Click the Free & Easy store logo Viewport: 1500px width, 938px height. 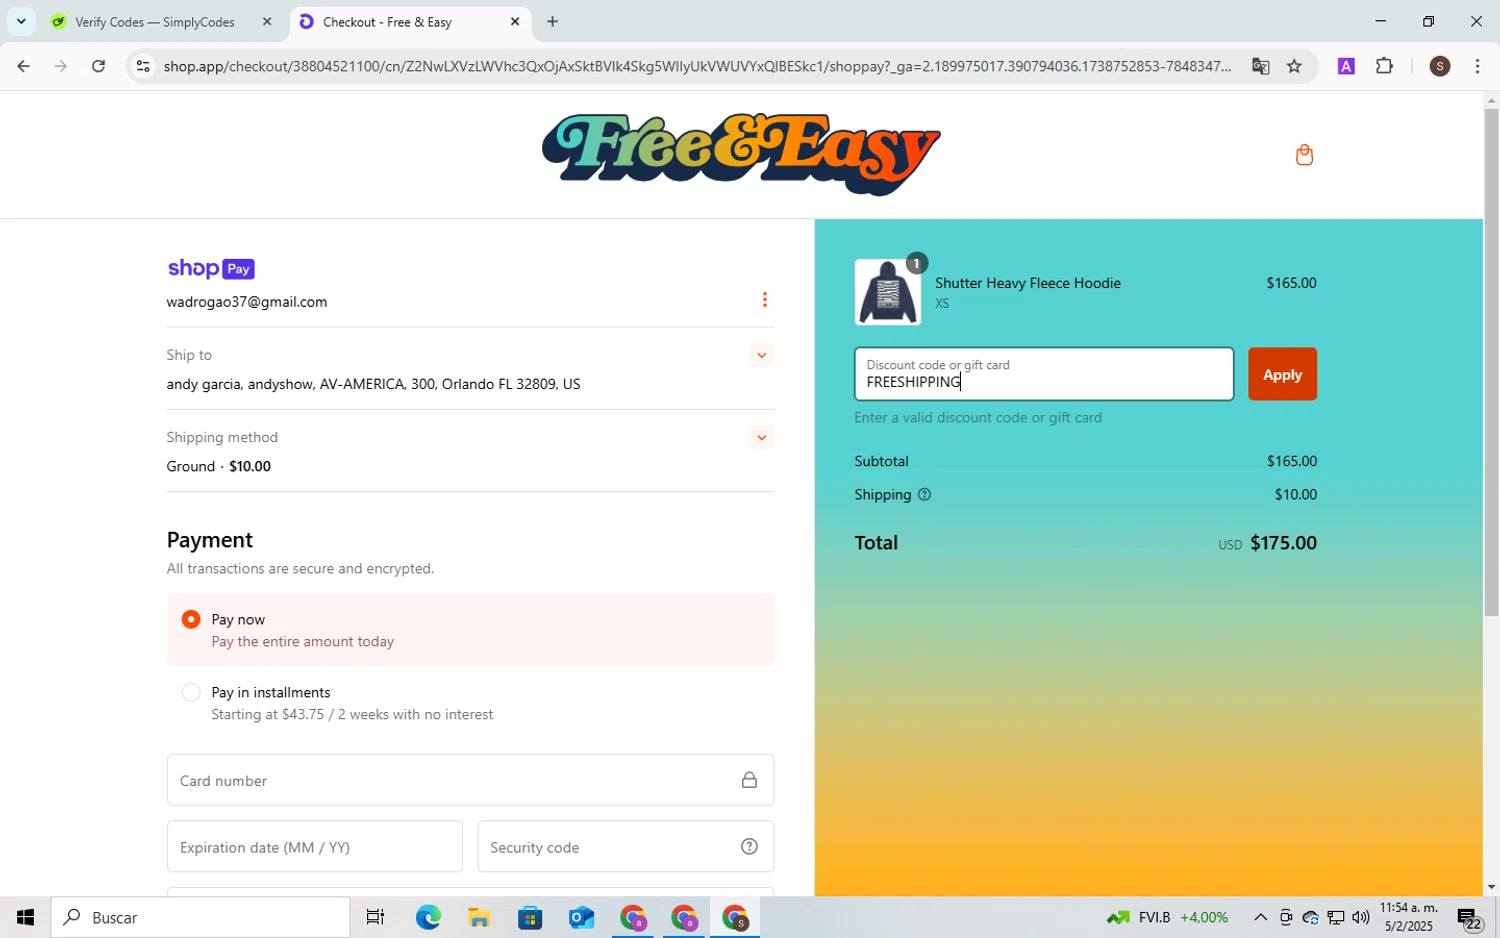pyautogui.click(x=741, y=154)
